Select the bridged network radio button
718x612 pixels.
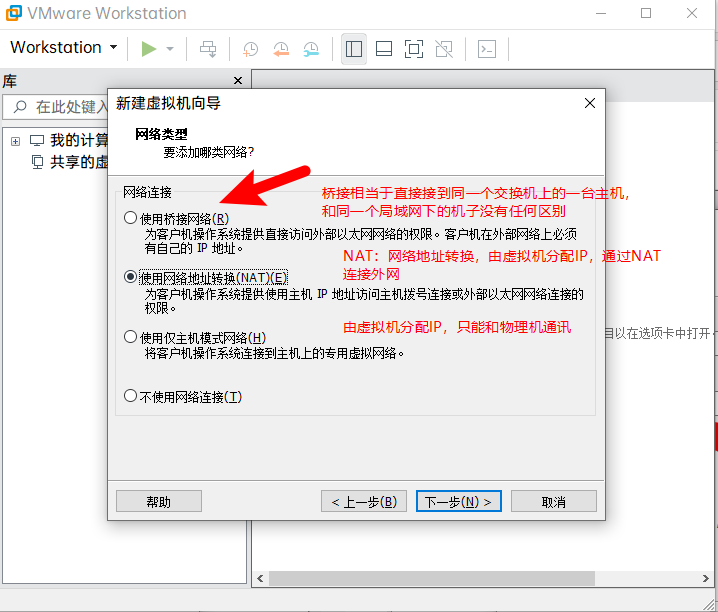click(x=131, y=218)
